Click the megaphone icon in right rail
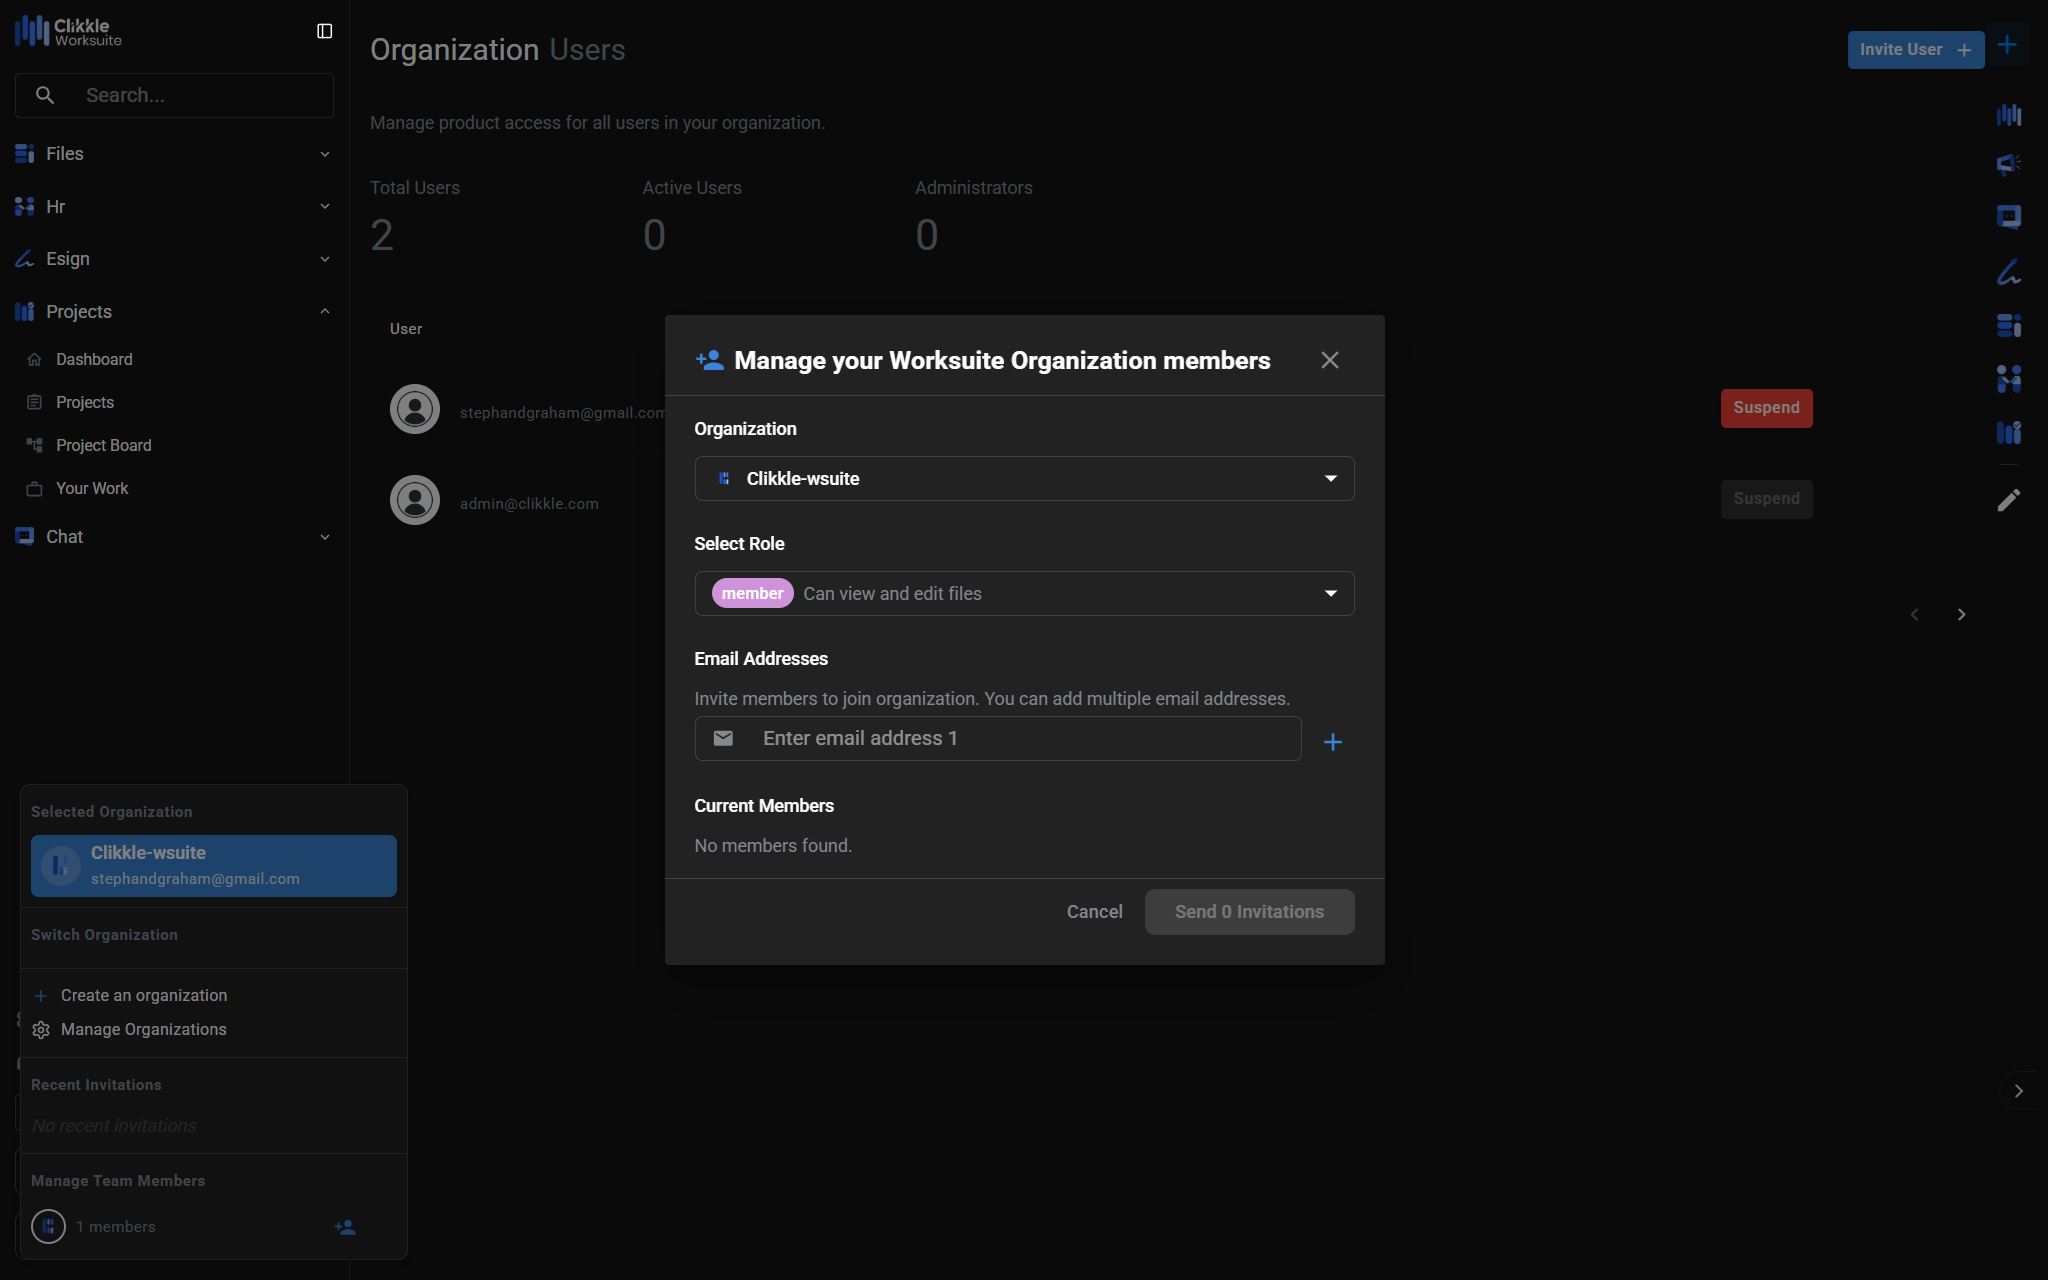Image resolution: width=2048 pixels, height=1280 pixels. coord(2008,163)
